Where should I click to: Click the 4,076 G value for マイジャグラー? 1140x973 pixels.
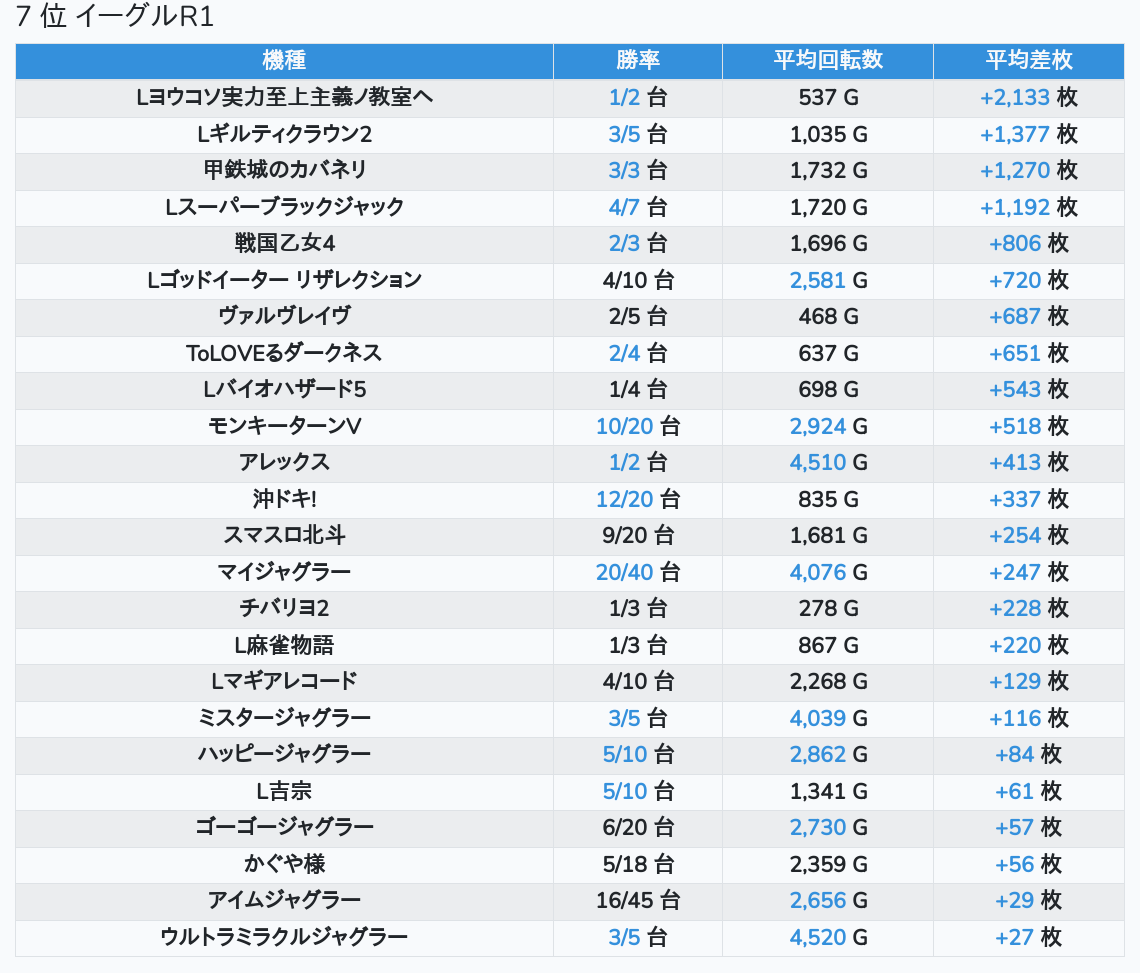(x=828, y=572)
